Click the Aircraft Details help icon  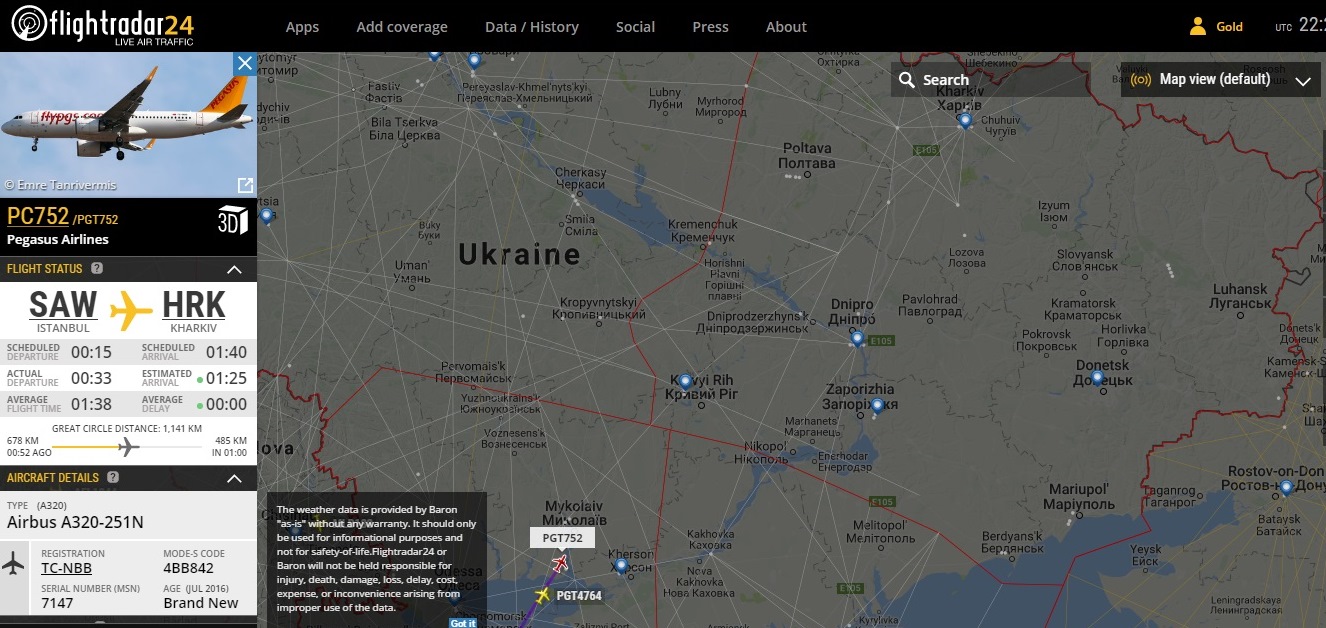point(113,478)
